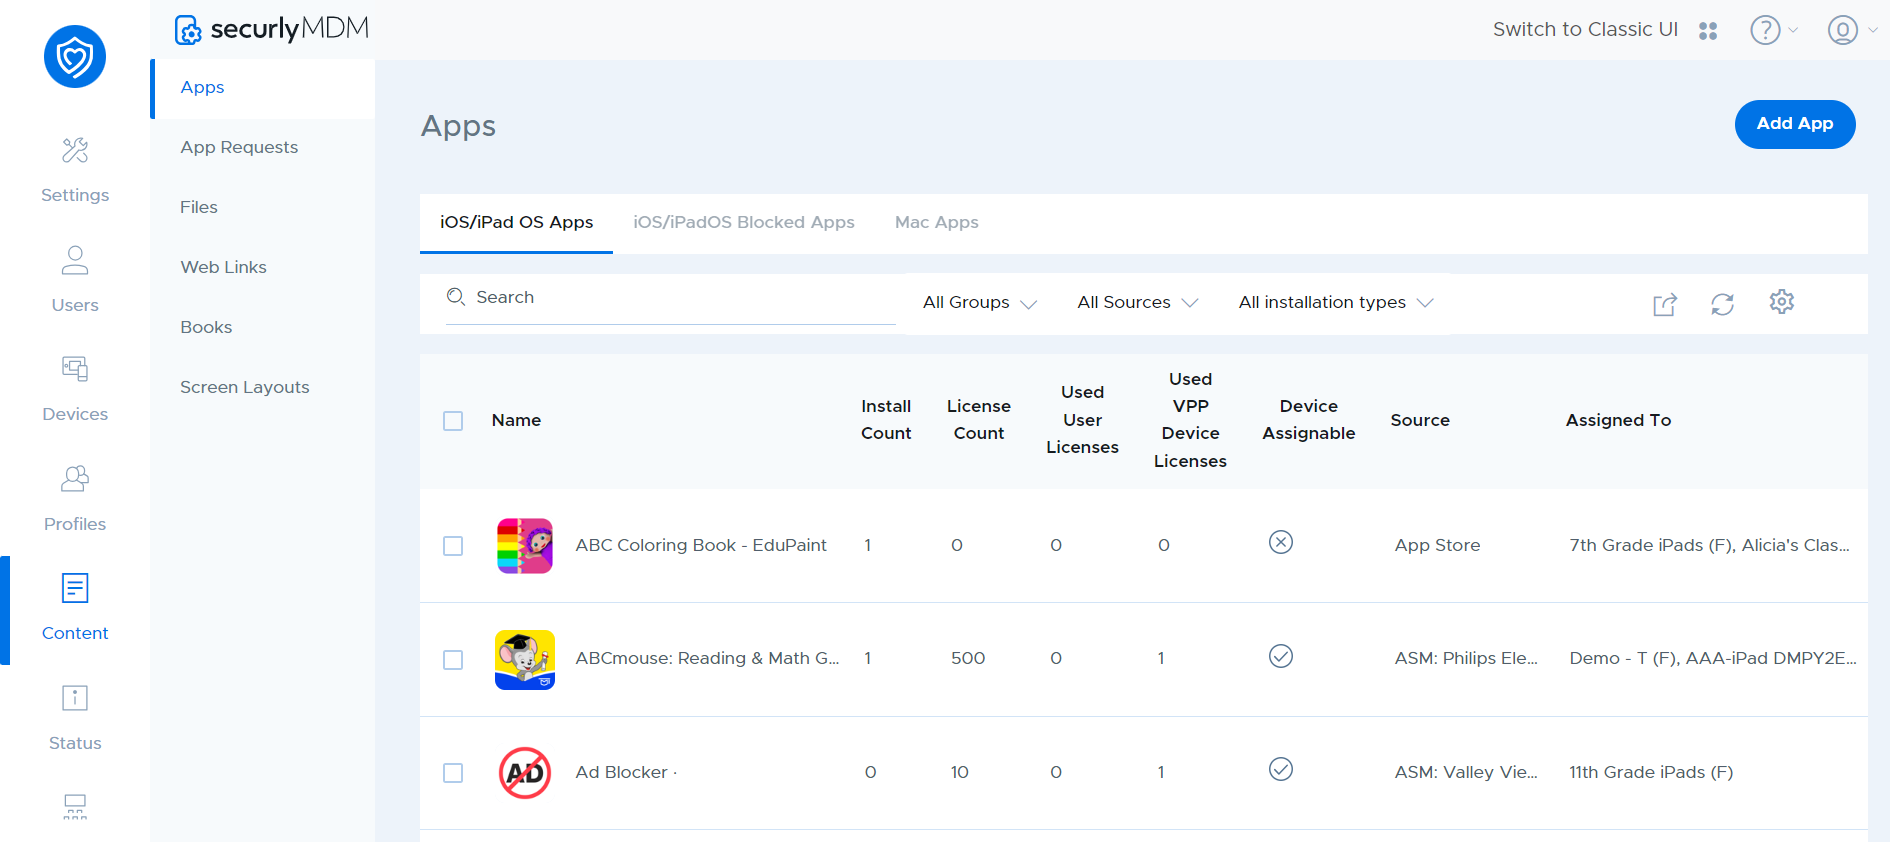Image resolution: width=1890 pixels, height=842 pixels.
Task: Click into the Search apps field
Action: [671, 298]
